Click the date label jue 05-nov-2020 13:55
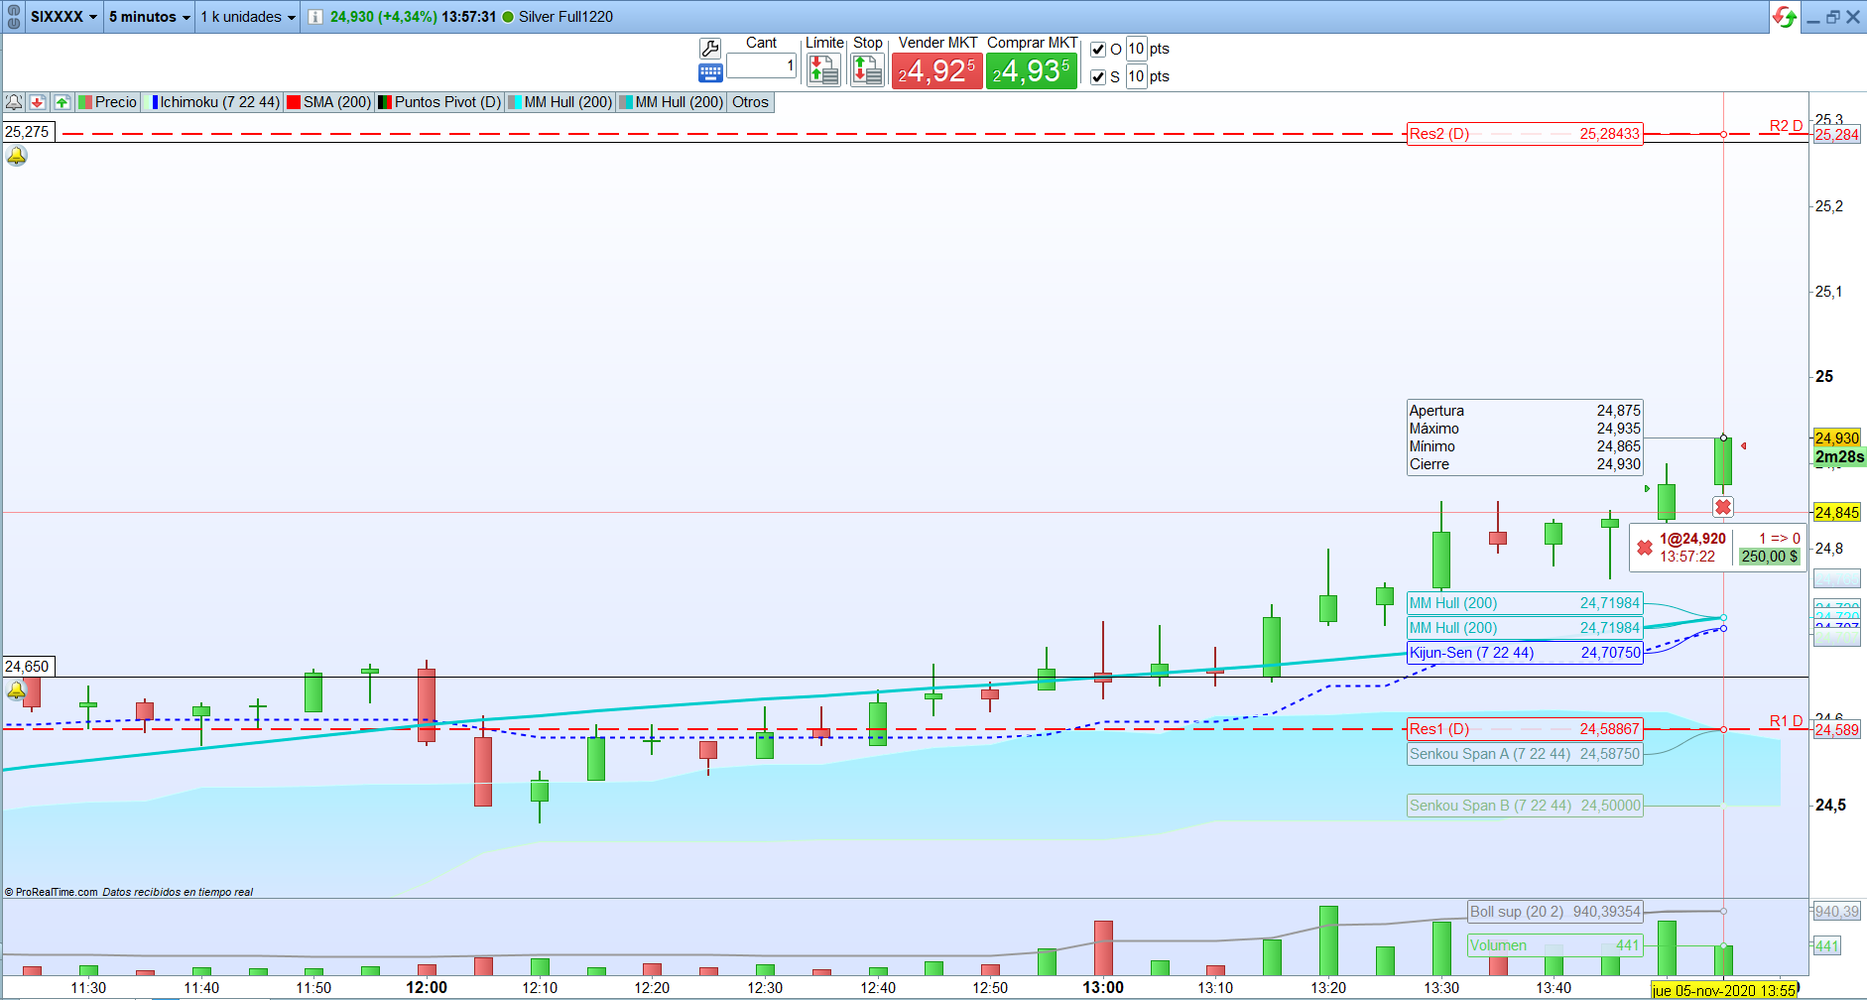This screenshot has width=1867, height=1000. tap(1724, 990)
